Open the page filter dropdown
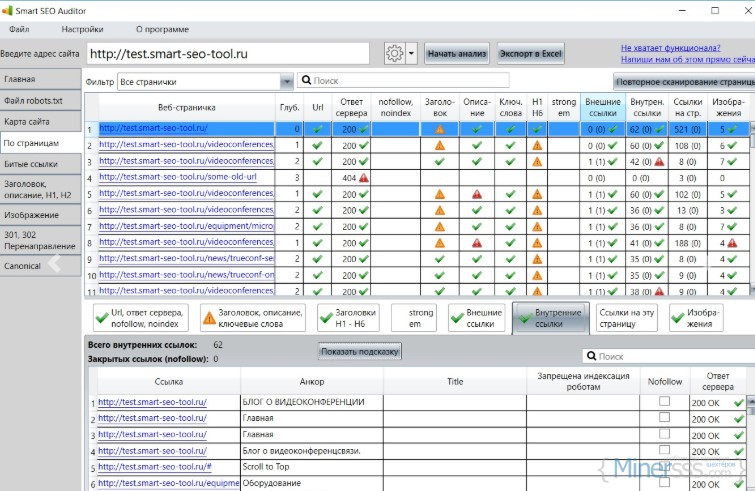This screenshot has height=491, width=755. 288,81
